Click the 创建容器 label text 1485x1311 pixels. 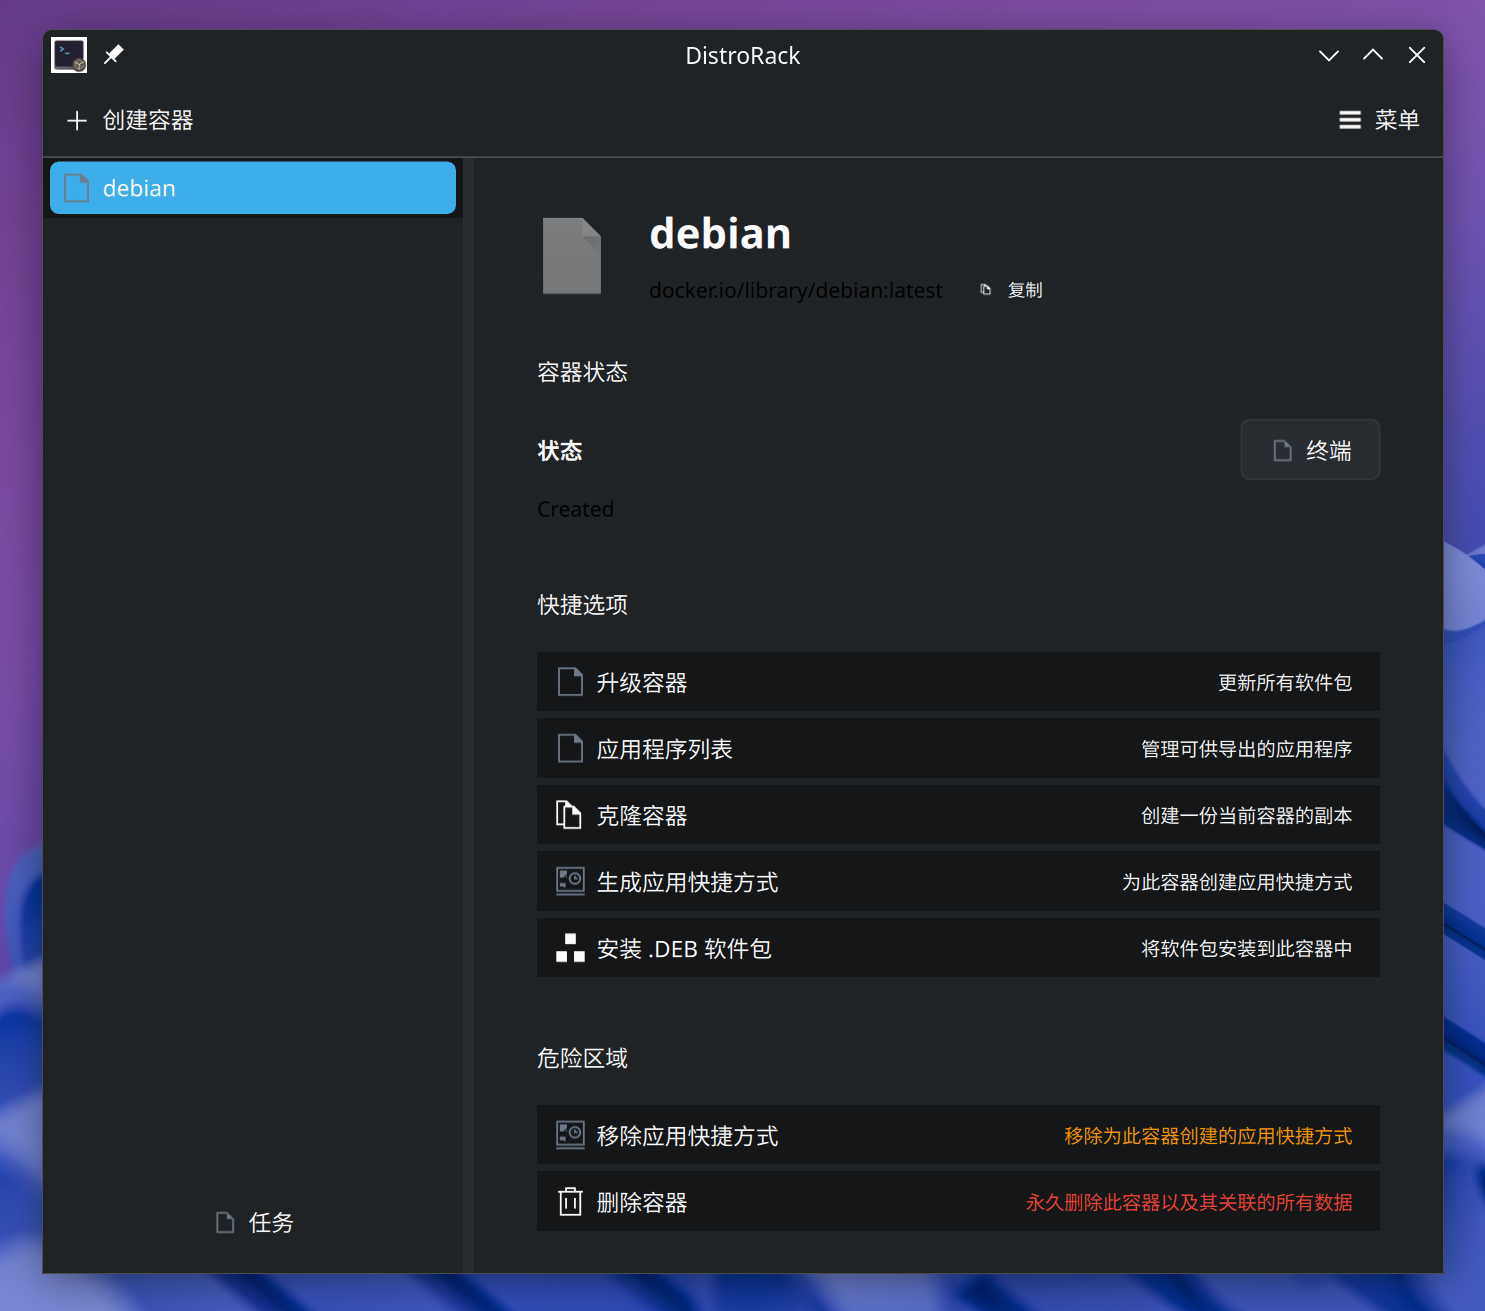[x=148, y=120]
